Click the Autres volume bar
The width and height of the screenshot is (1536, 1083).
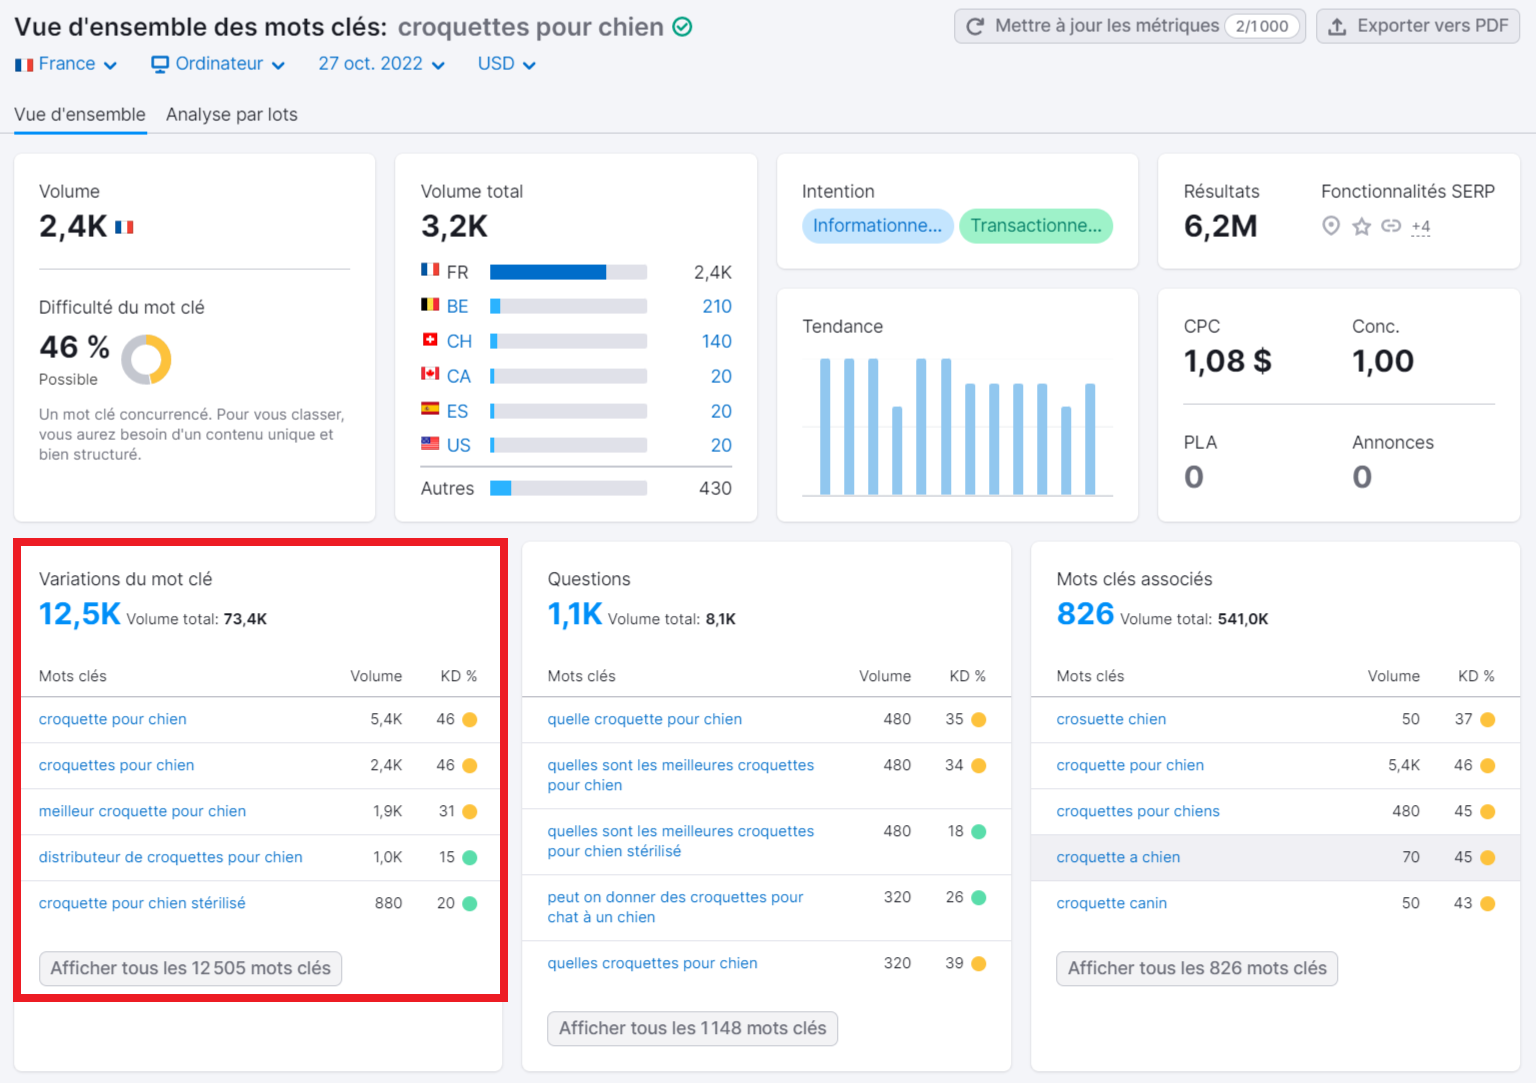(568, 488)
